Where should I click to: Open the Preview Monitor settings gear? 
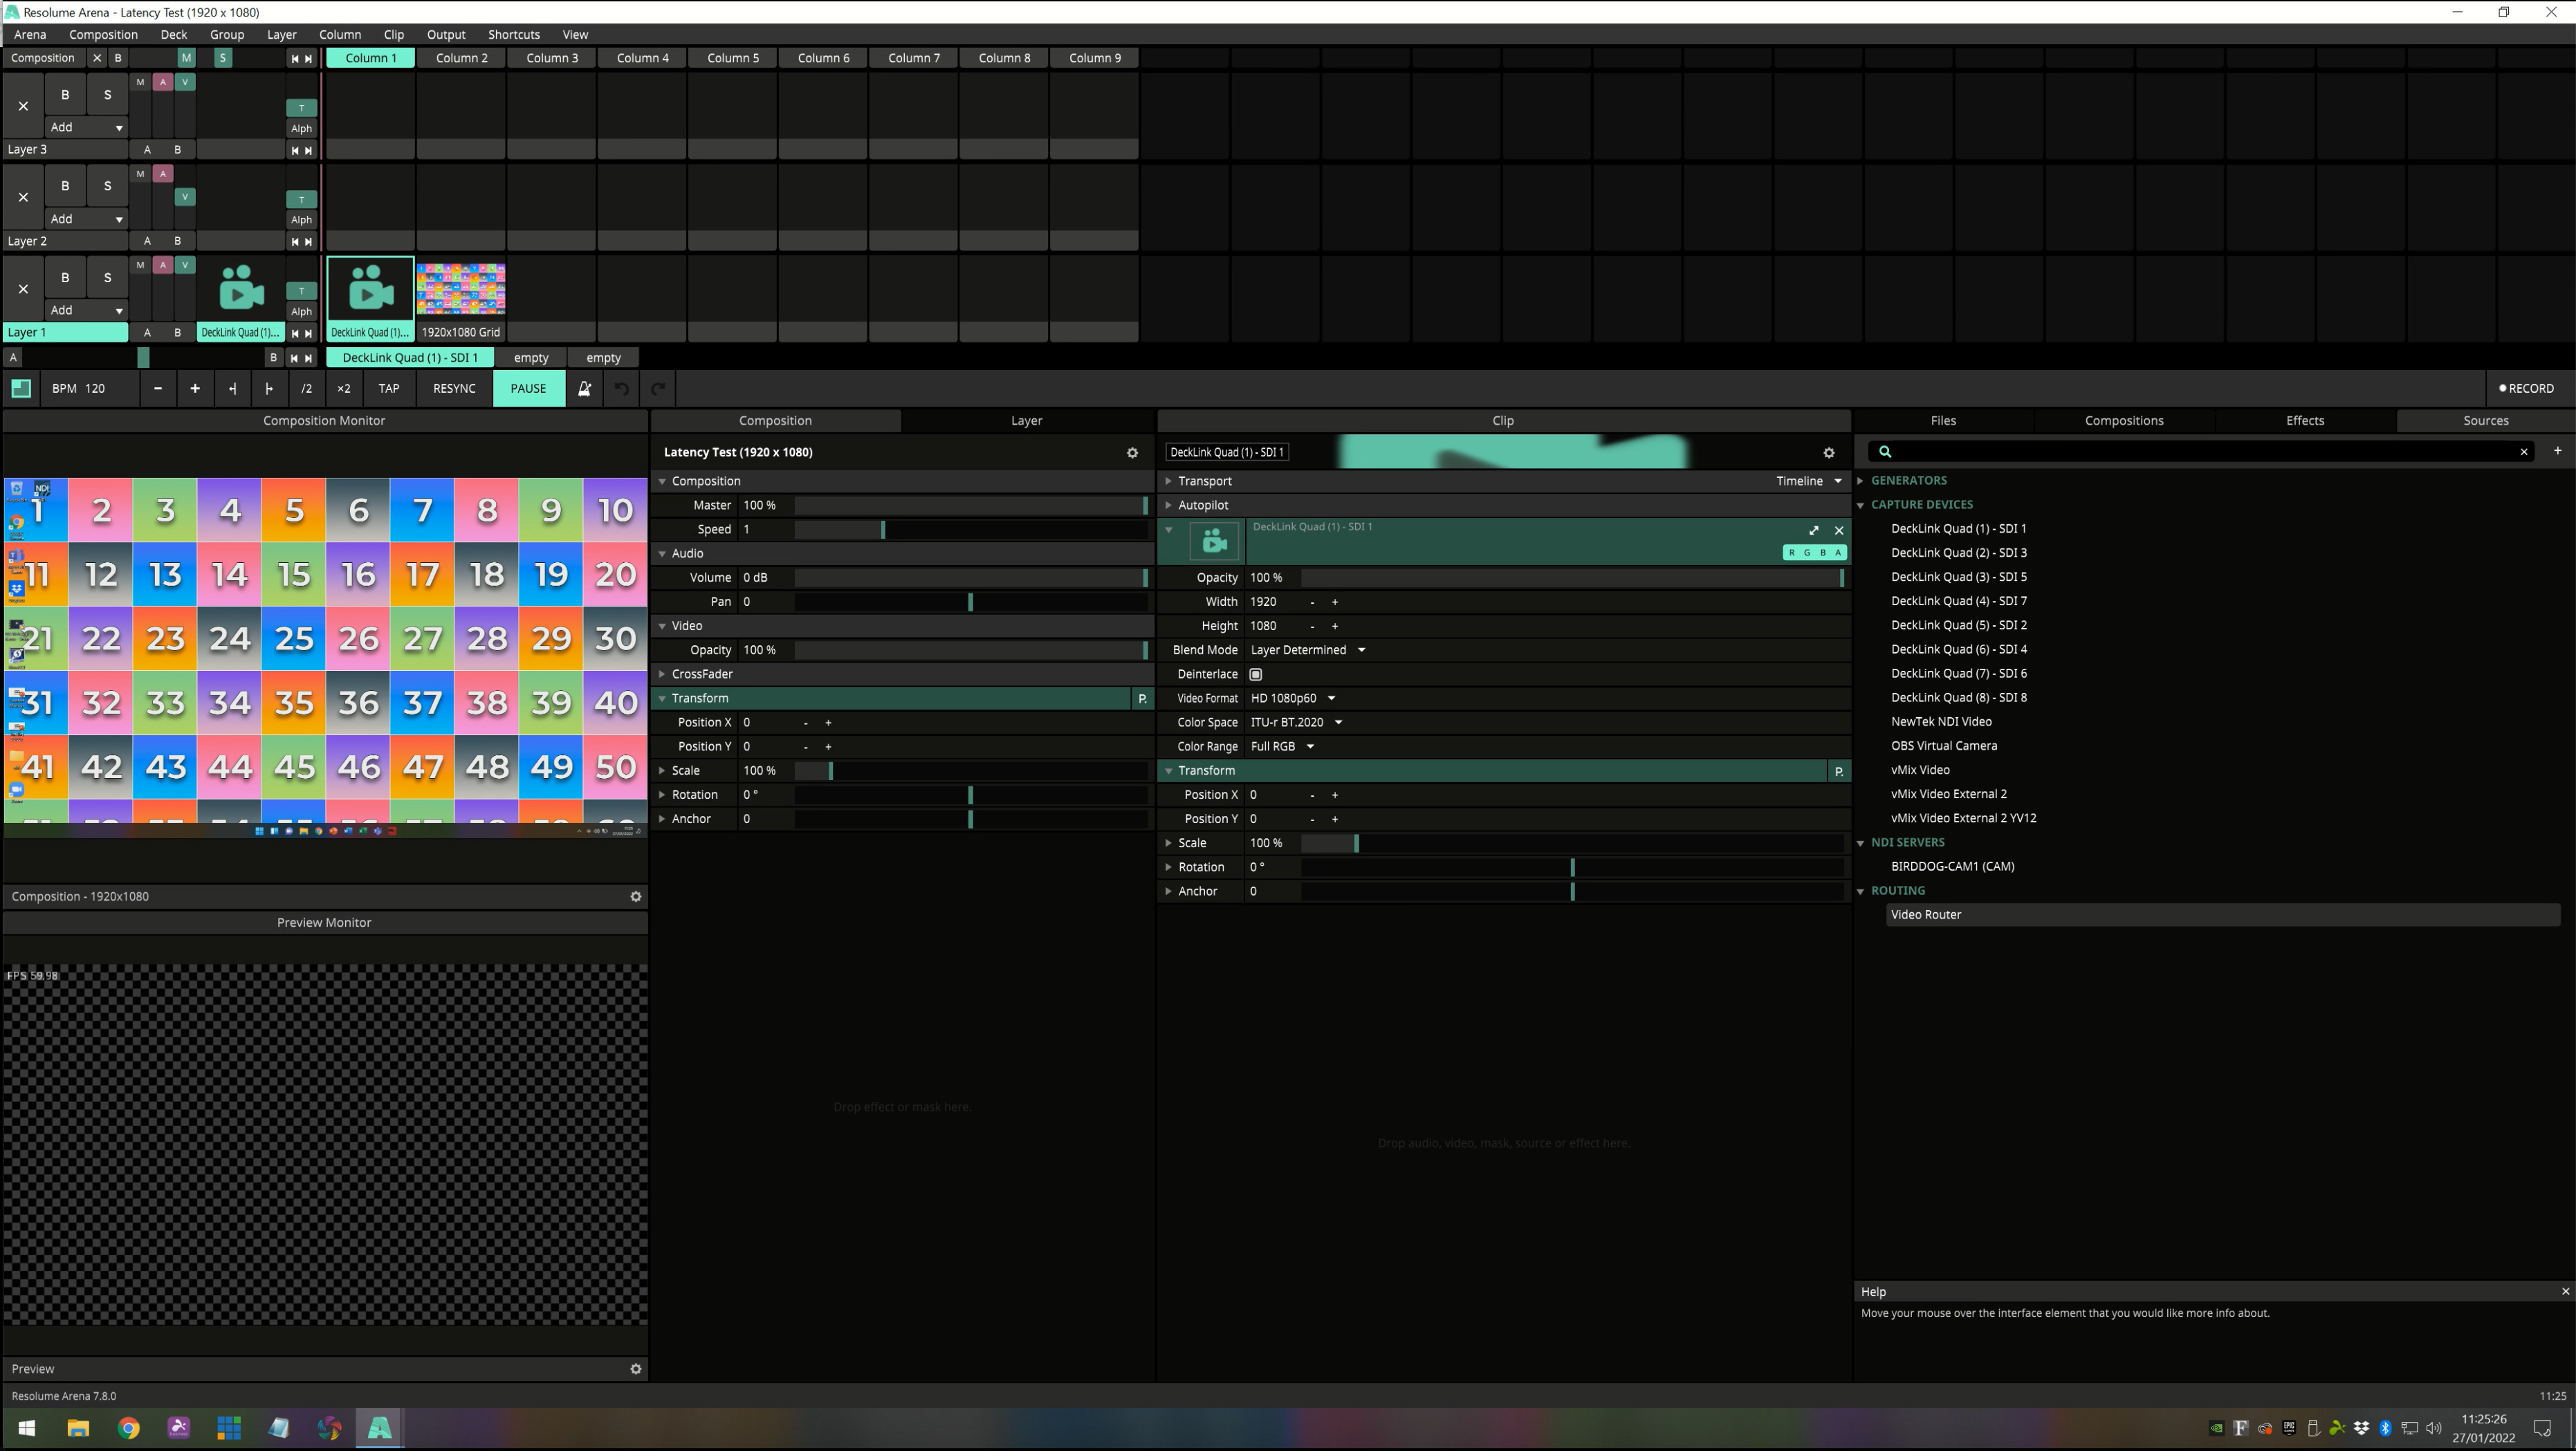[635, 1369]
